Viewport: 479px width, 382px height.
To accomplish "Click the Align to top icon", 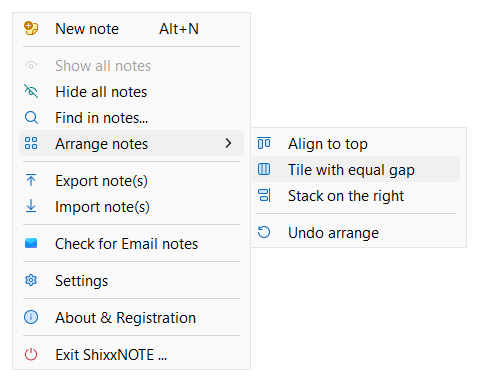I will [264, 143].
